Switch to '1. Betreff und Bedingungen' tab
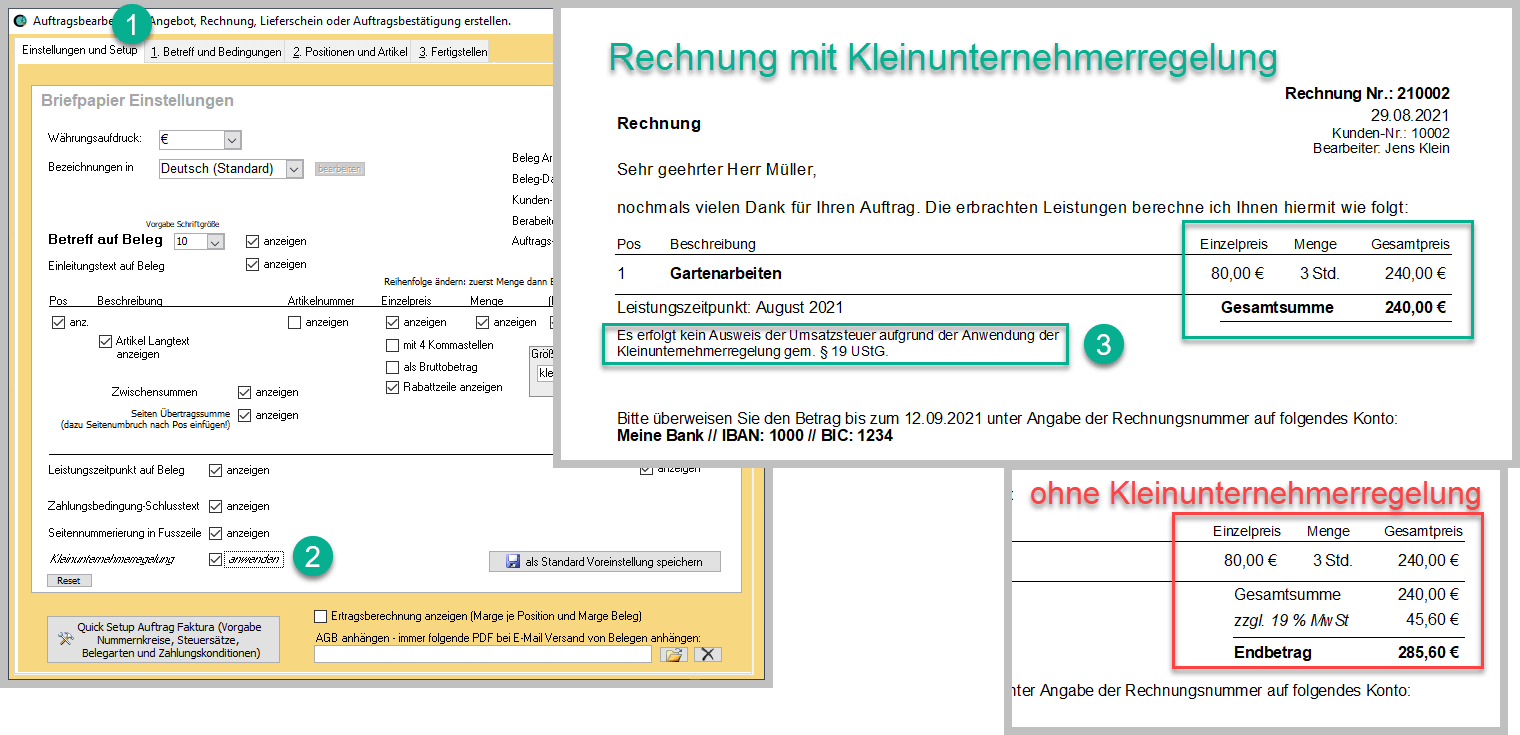 [x=215, y=52]
